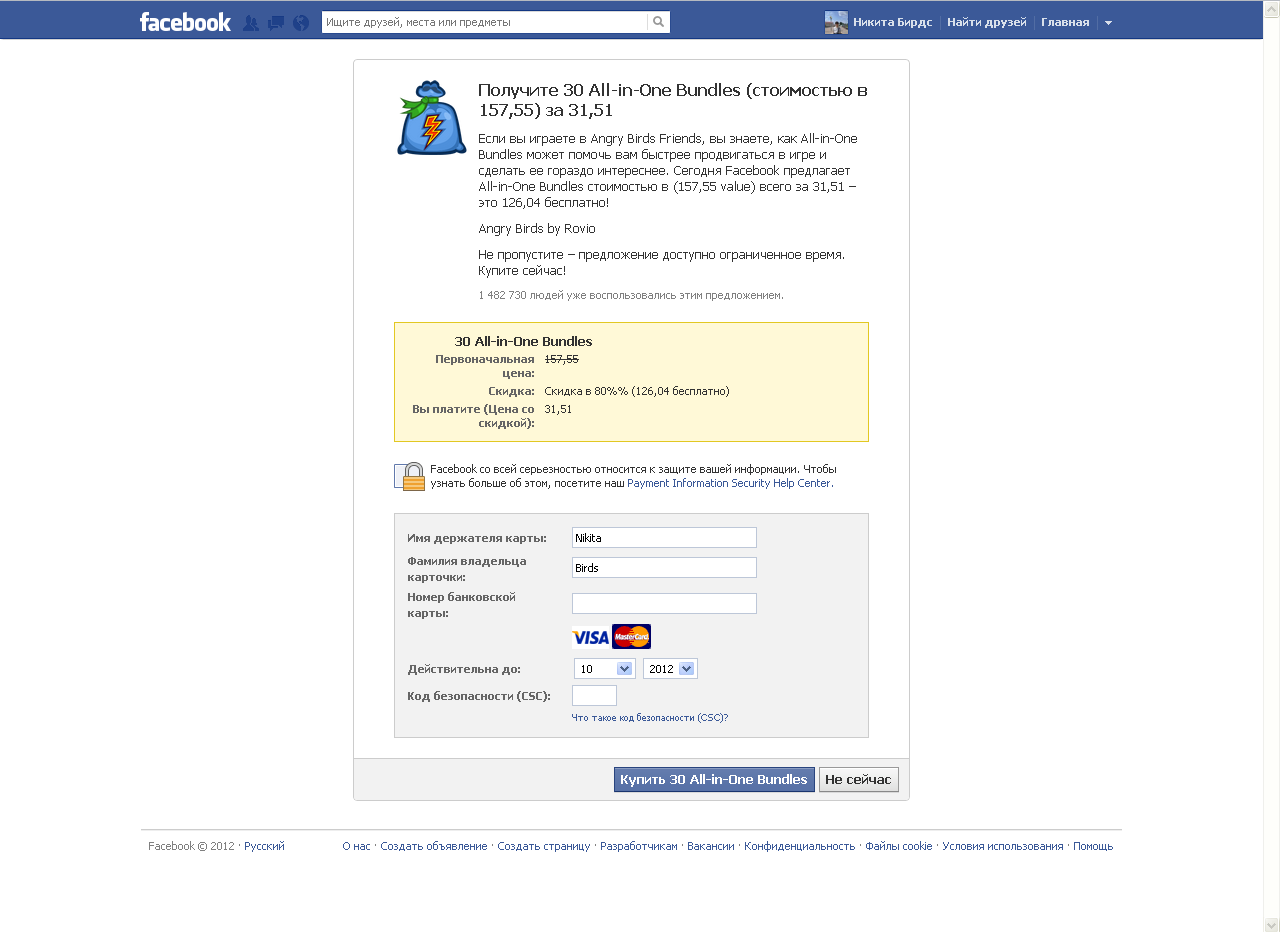The image size is (1280, 932).
Task: Click struck-through original price 157,55
Action: pos(561,358)
